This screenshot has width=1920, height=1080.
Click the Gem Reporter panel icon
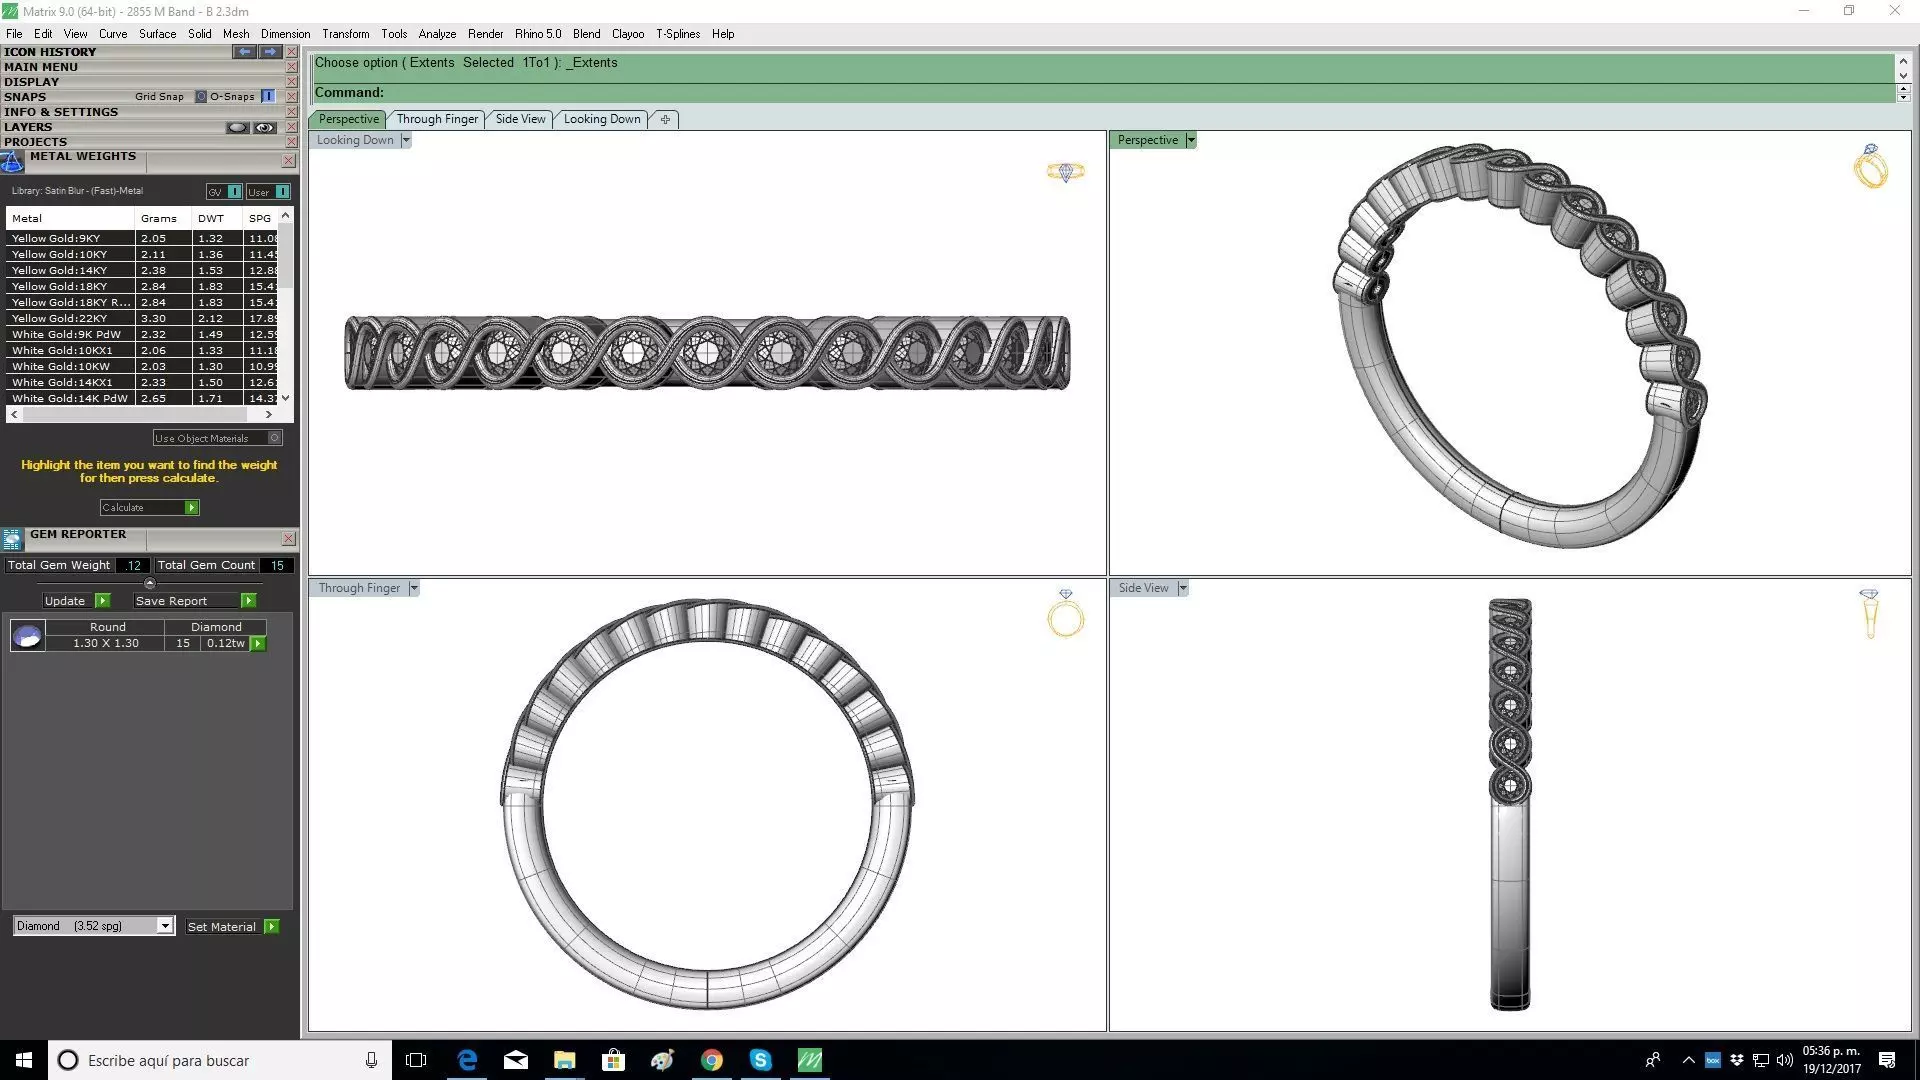click(x=12, y=539)
